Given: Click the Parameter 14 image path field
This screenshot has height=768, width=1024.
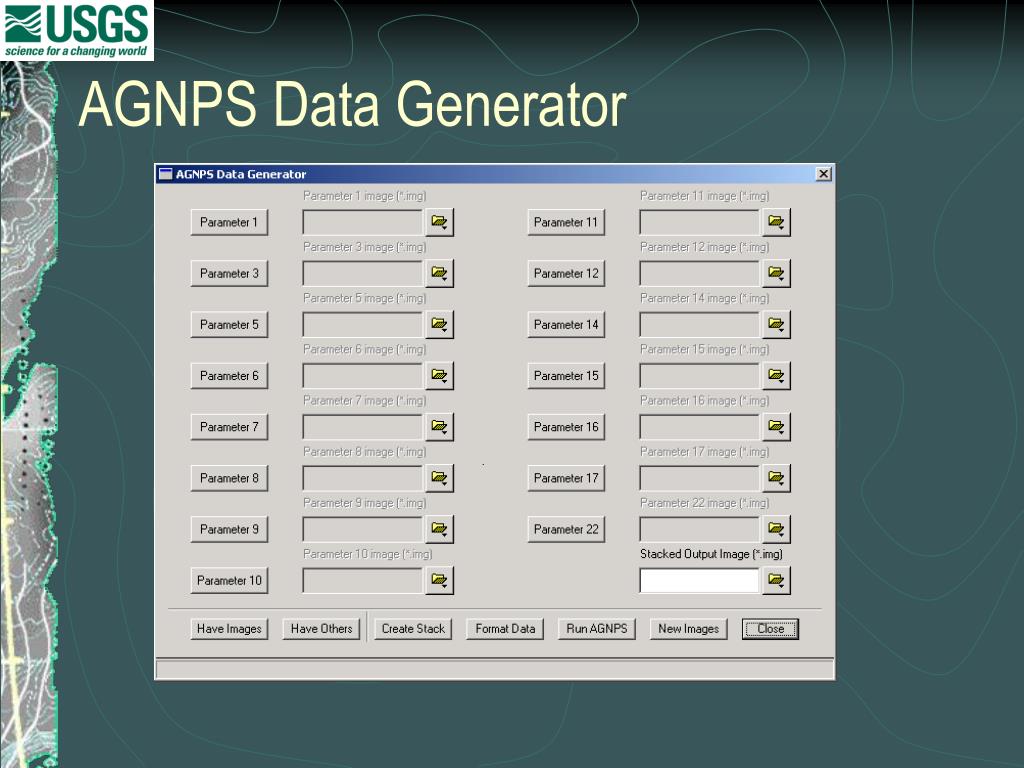Looking at the screenshot, I should point(699,325).
